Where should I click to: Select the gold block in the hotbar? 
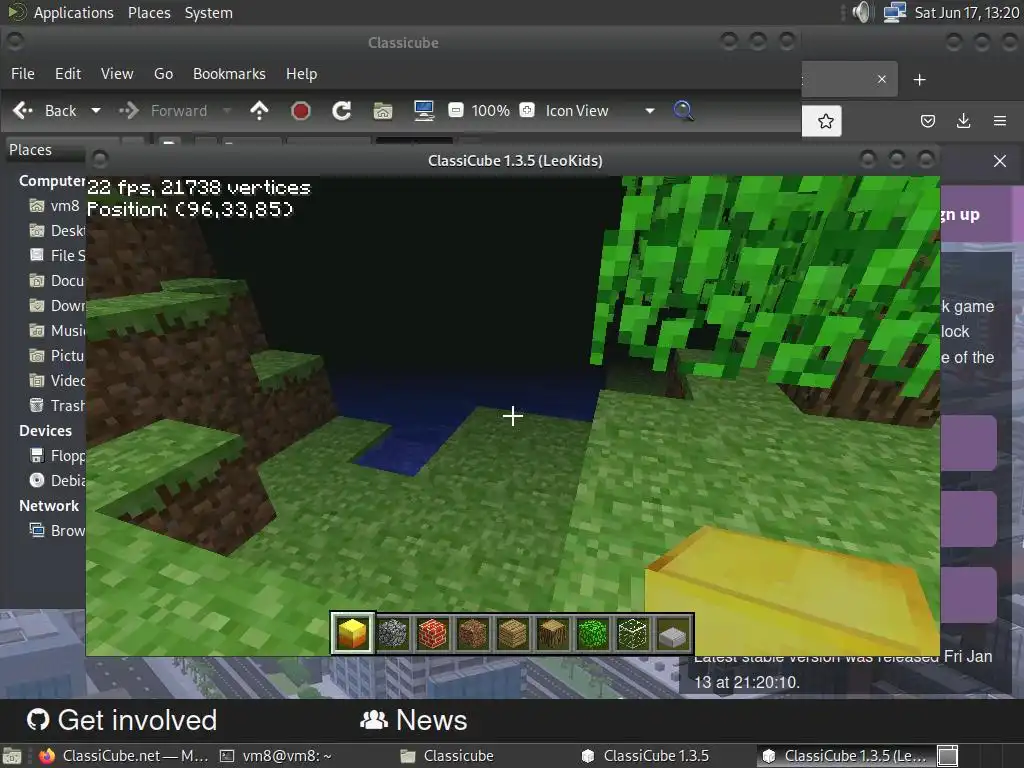tap(353, 633)
